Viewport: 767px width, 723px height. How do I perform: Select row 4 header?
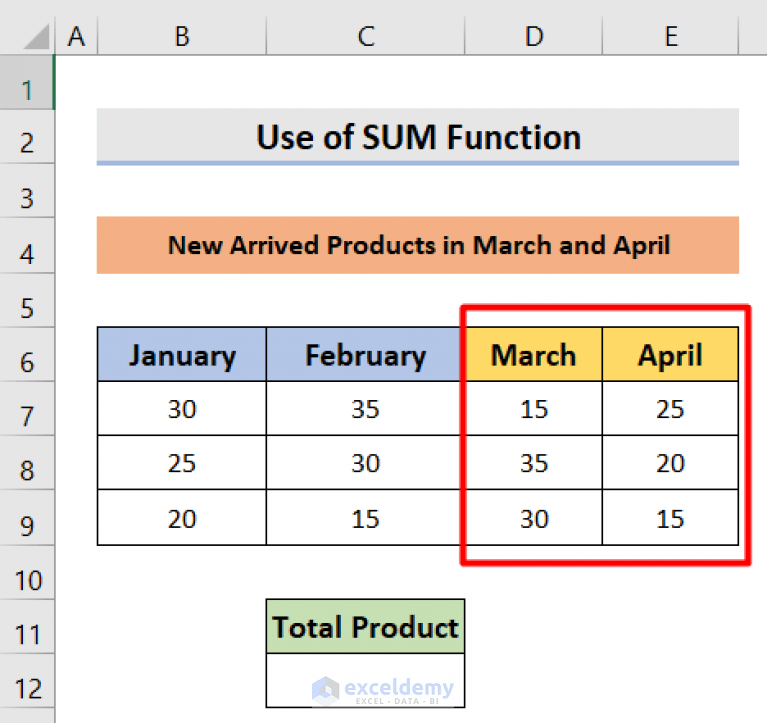[27, 245]
